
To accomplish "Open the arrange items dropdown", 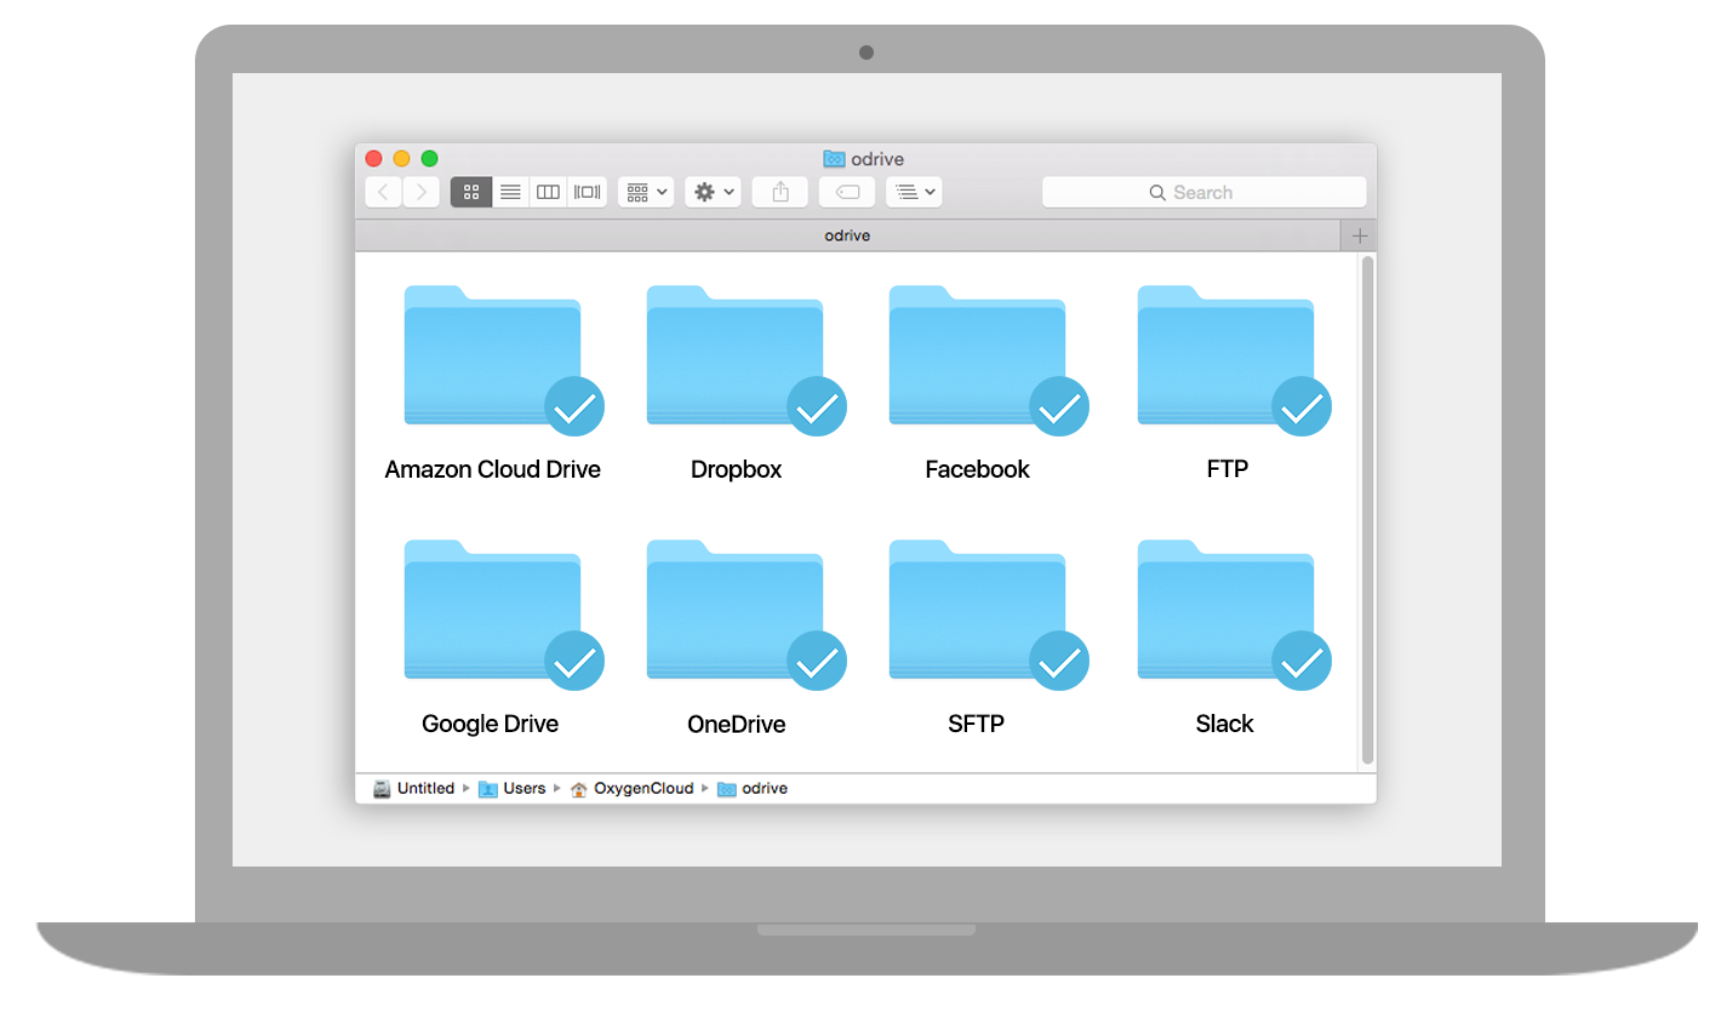I will click(x=646, y=192).
